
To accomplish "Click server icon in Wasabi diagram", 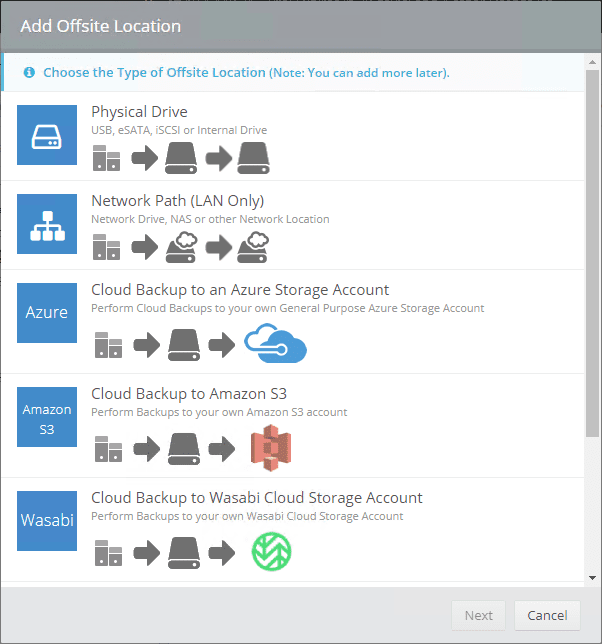I will point(108,553).
